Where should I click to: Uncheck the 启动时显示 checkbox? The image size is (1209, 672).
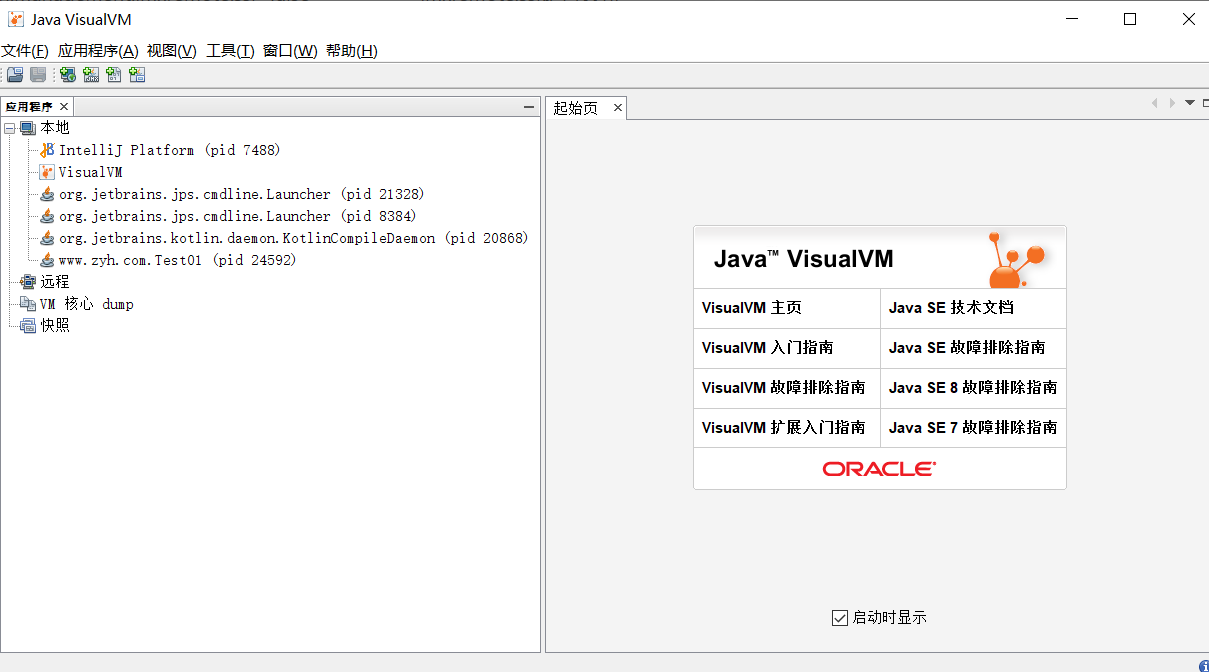(839, 618)
